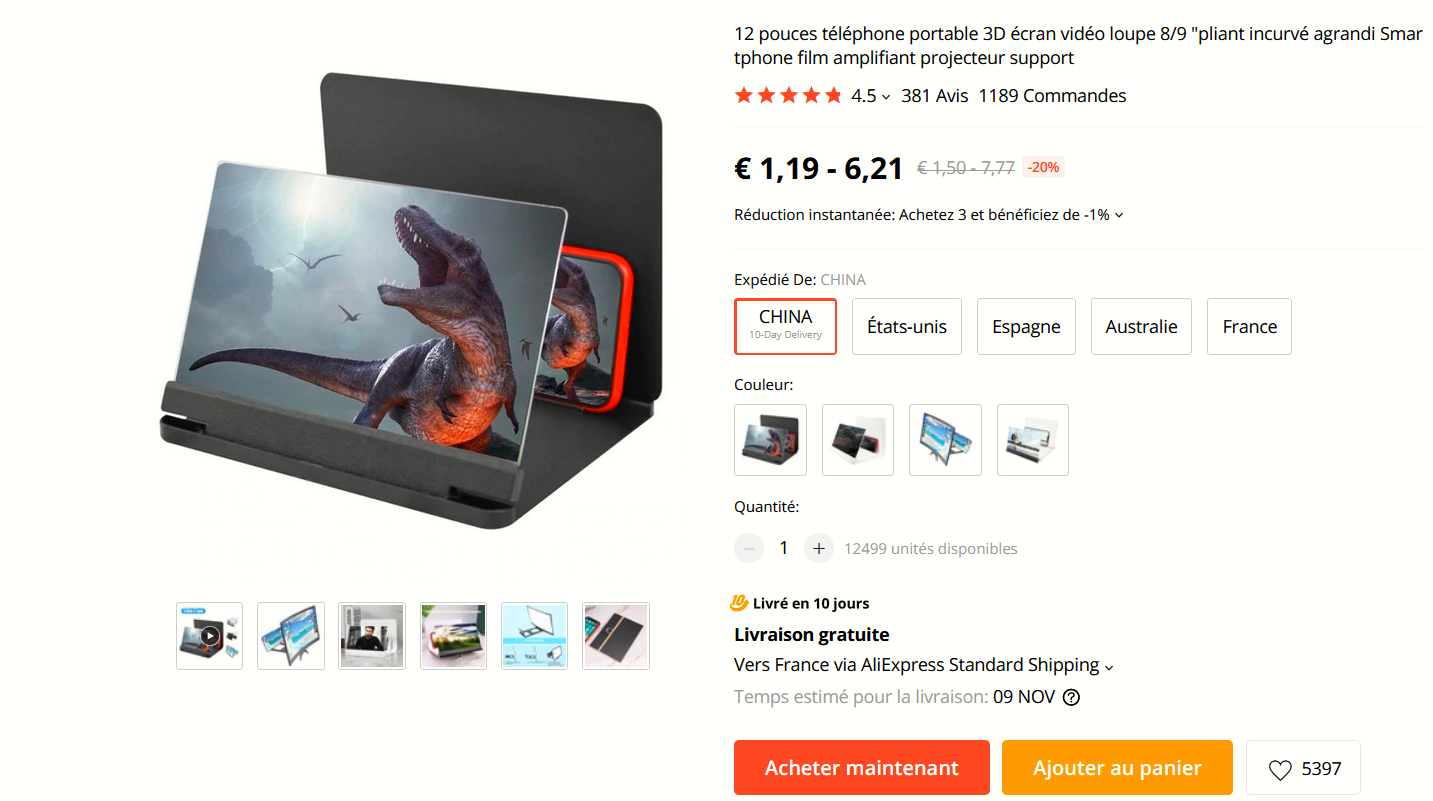View the second gallery thumbnail image
Screen dimensions: 1433x801
click(x=291, y=636)
